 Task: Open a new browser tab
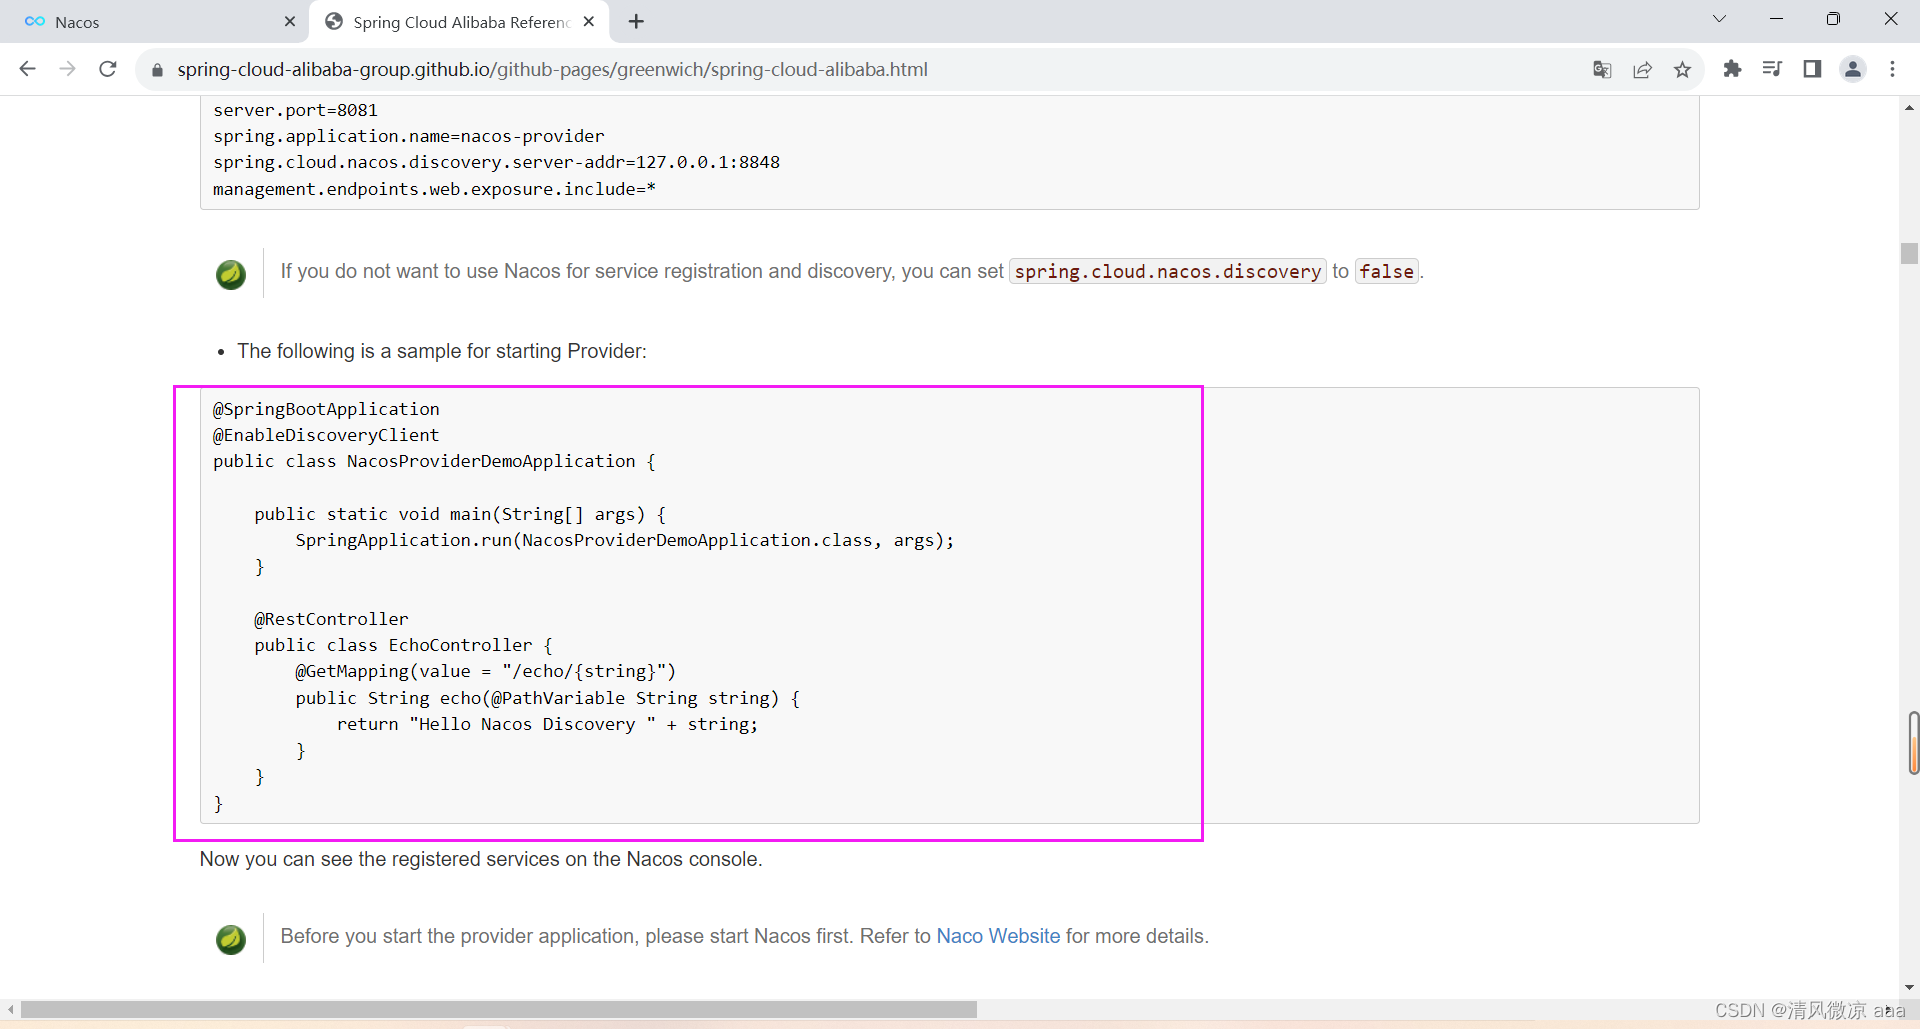tap(636, 22)
